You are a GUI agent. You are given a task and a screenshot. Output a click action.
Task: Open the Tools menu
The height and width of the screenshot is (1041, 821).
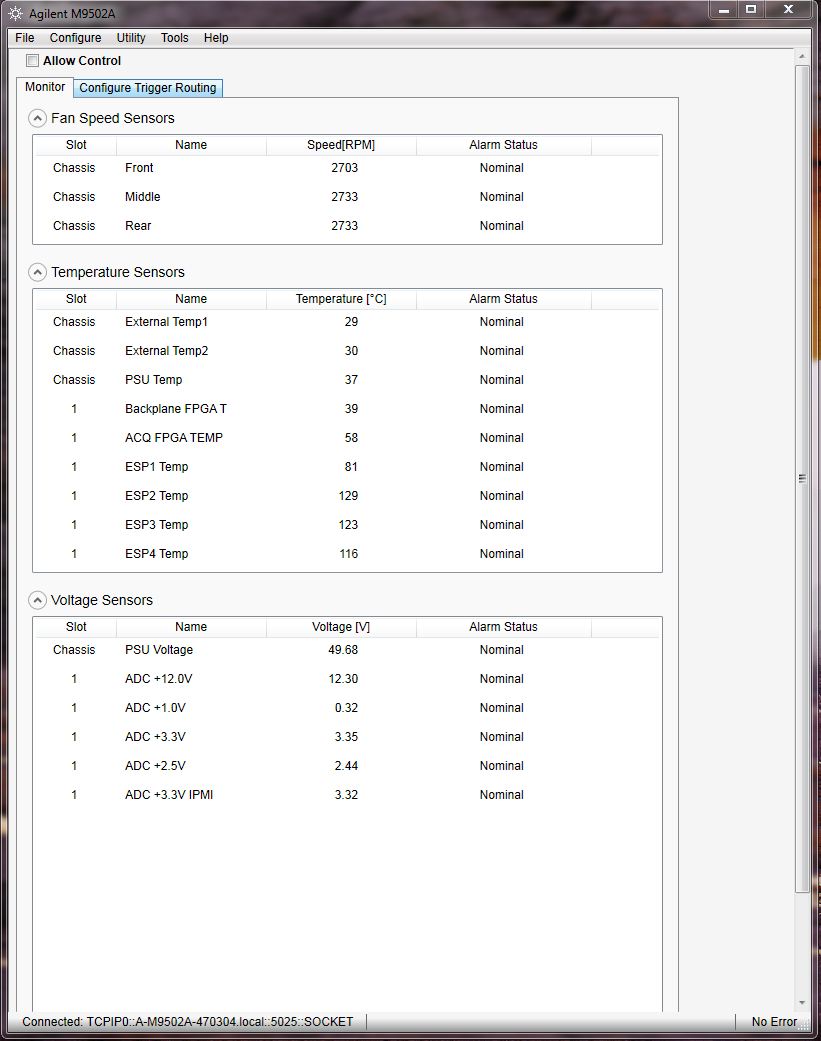coord(175,38)
